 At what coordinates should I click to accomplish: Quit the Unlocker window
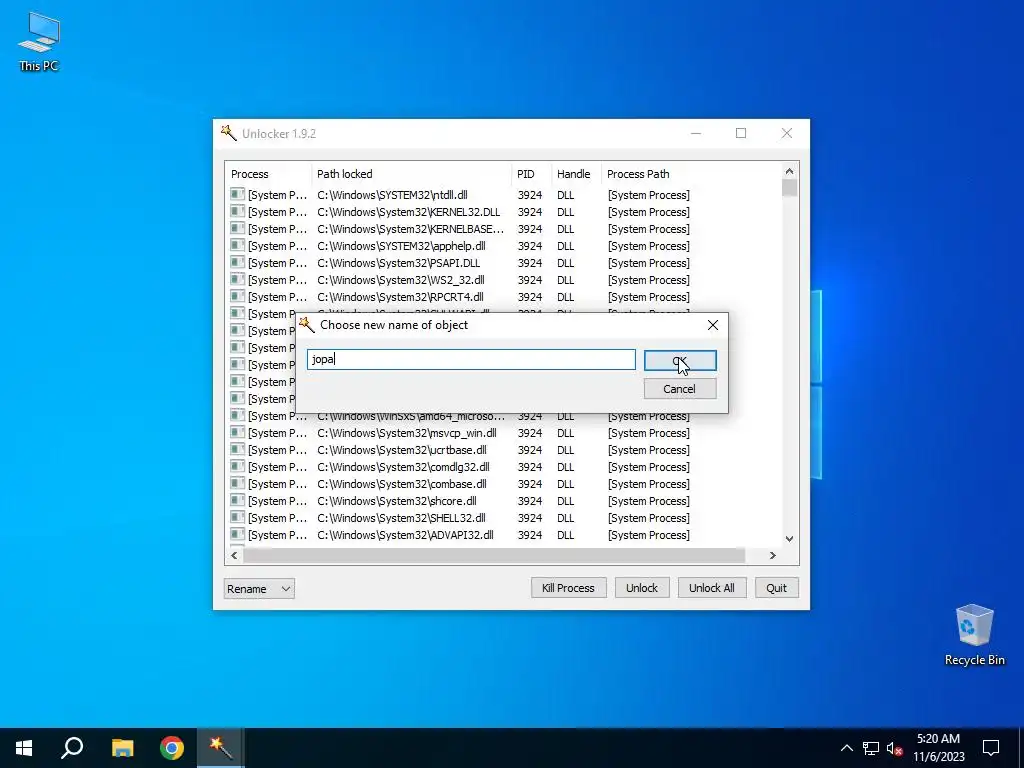(x=776, y=588)
